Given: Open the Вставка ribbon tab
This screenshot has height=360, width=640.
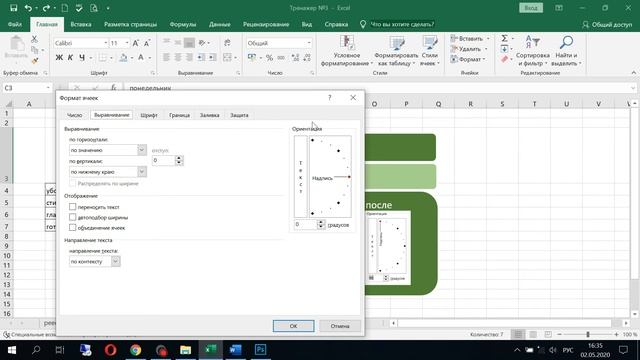Looking at the screenshot, I should point(81,24).
